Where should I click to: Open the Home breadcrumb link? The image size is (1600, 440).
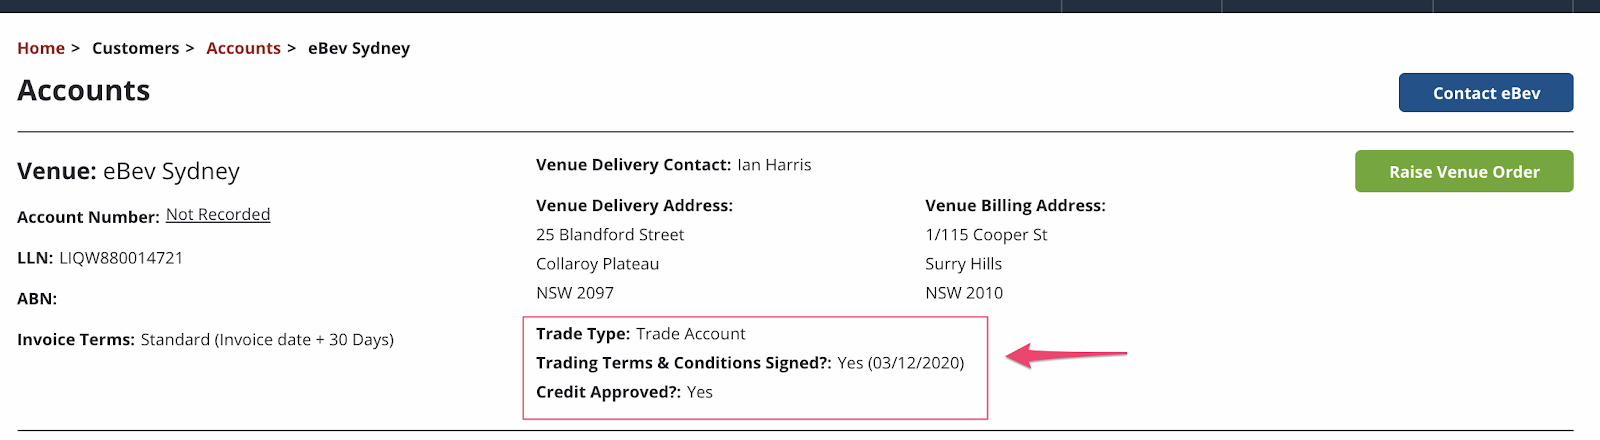(41, 48)
